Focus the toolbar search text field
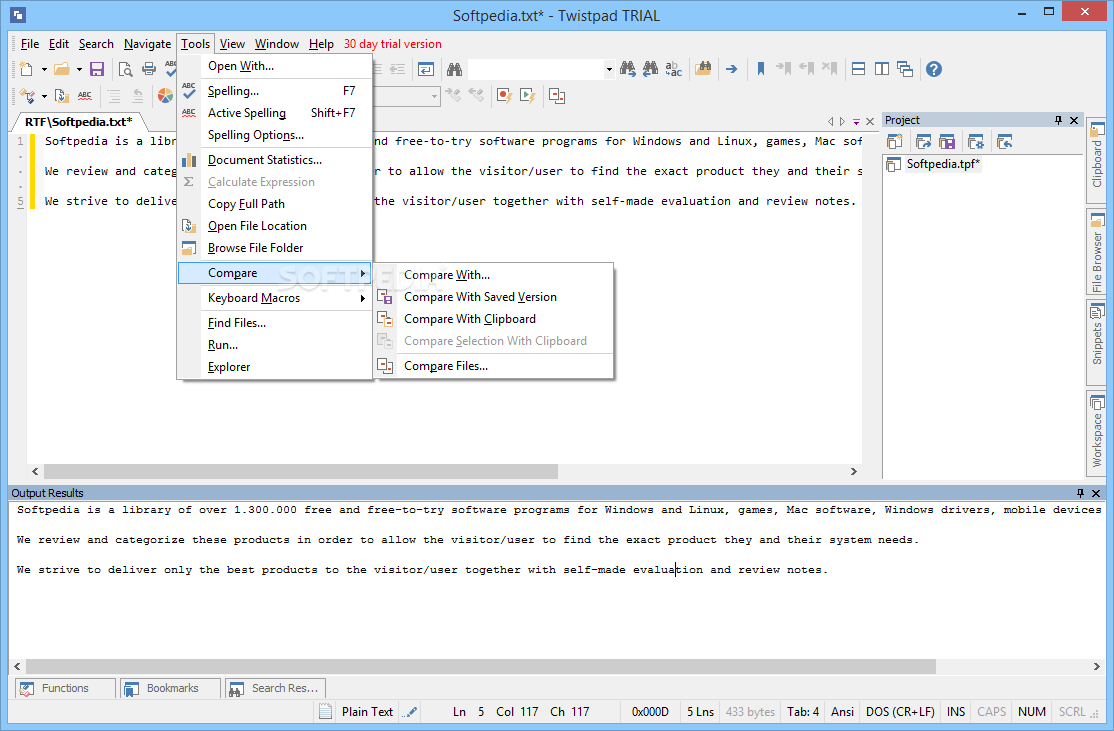This screenshot has height=731, width=1114. pos(536,69)
